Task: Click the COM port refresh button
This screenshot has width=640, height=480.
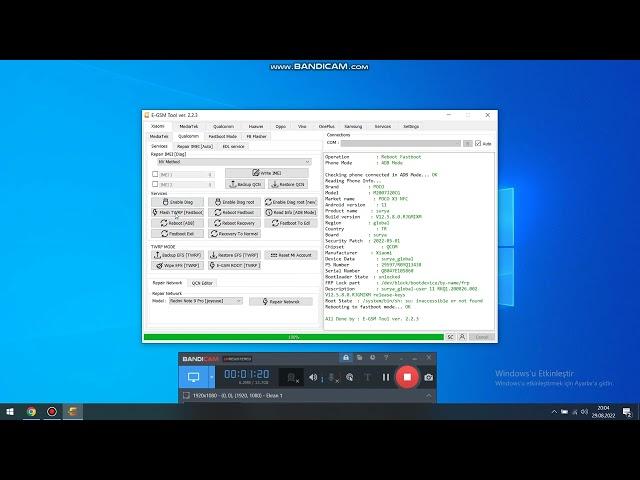Action: 468,144
